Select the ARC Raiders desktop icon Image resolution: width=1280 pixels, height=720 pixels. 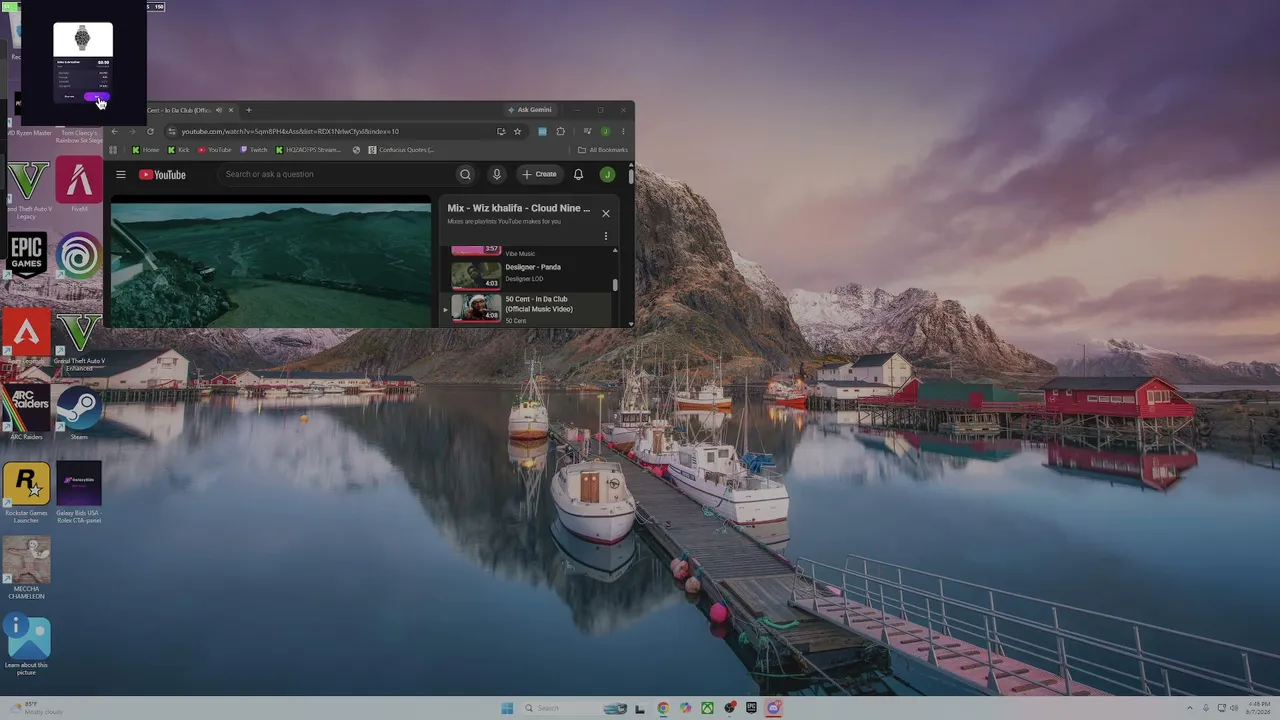point(27,414)
